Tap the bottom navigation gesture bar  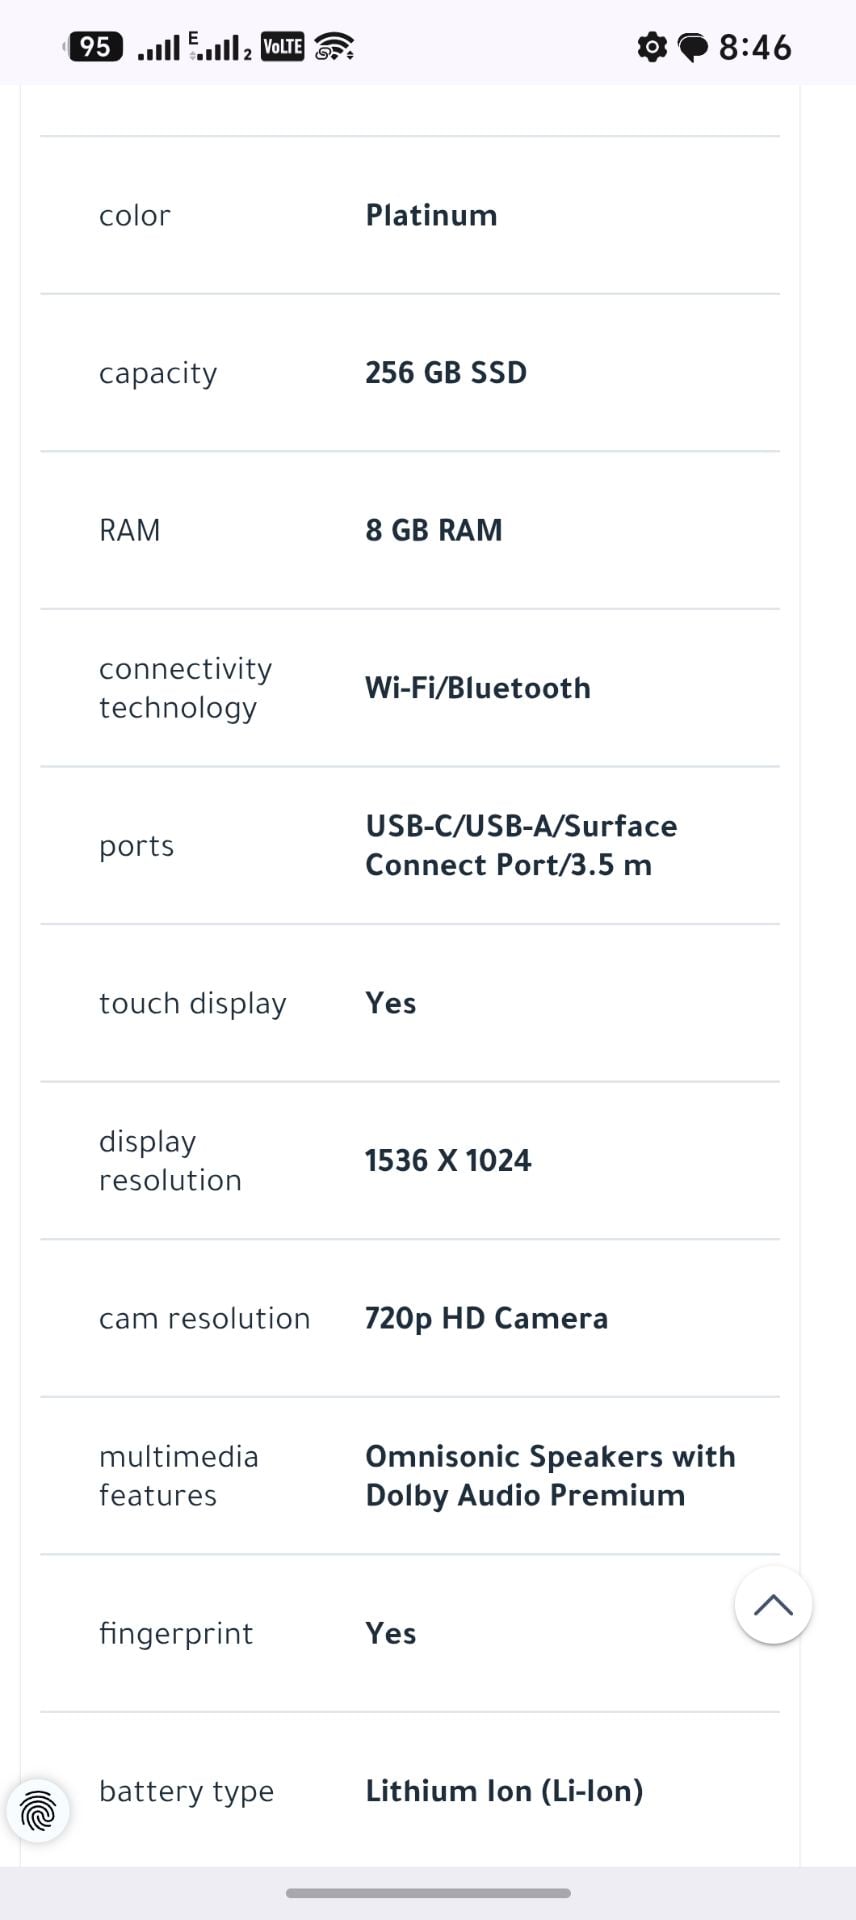pyautogui.click(x=428, y=1893)
